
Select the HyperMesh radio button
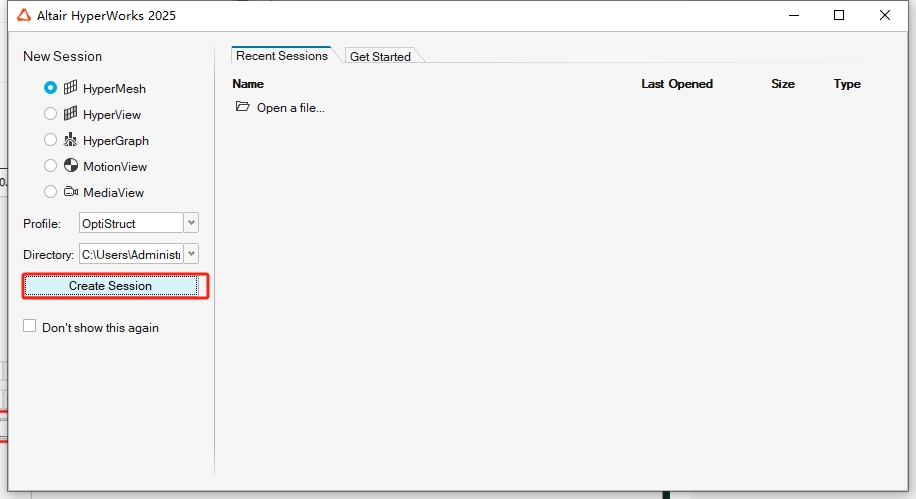[x=50, y=88]
